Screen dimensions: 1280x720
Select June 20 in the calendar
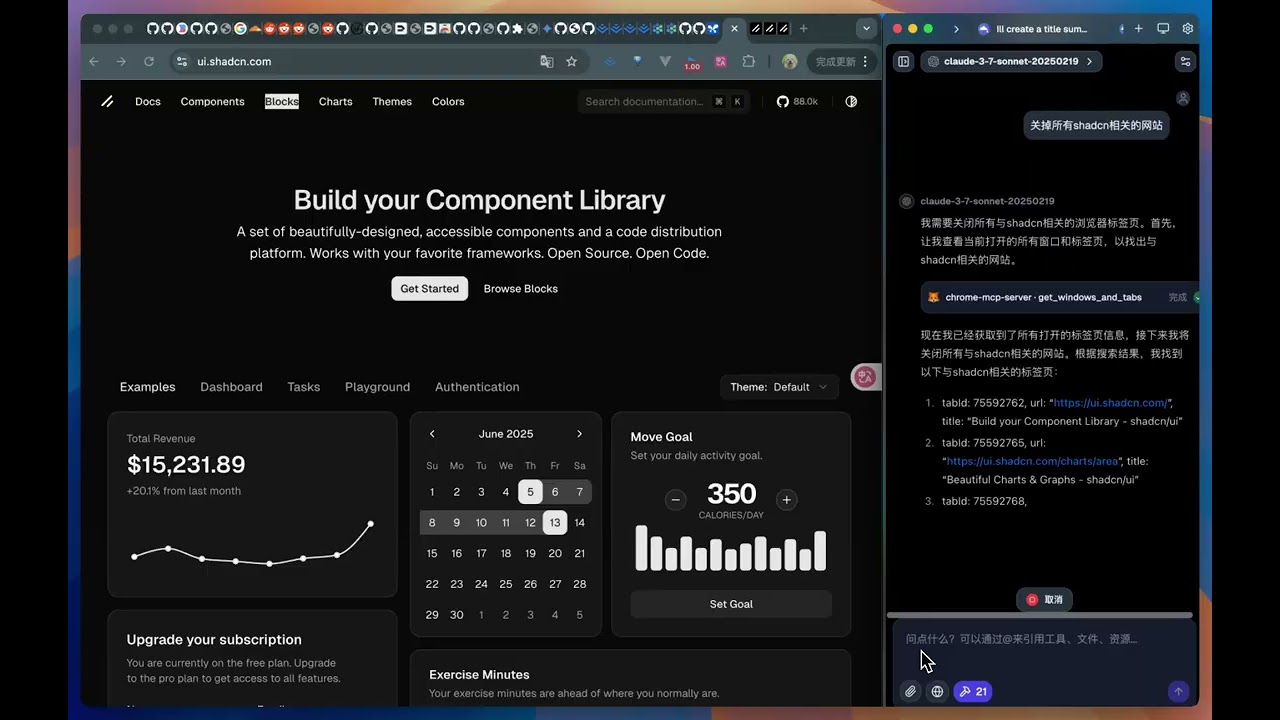(555, 553)
